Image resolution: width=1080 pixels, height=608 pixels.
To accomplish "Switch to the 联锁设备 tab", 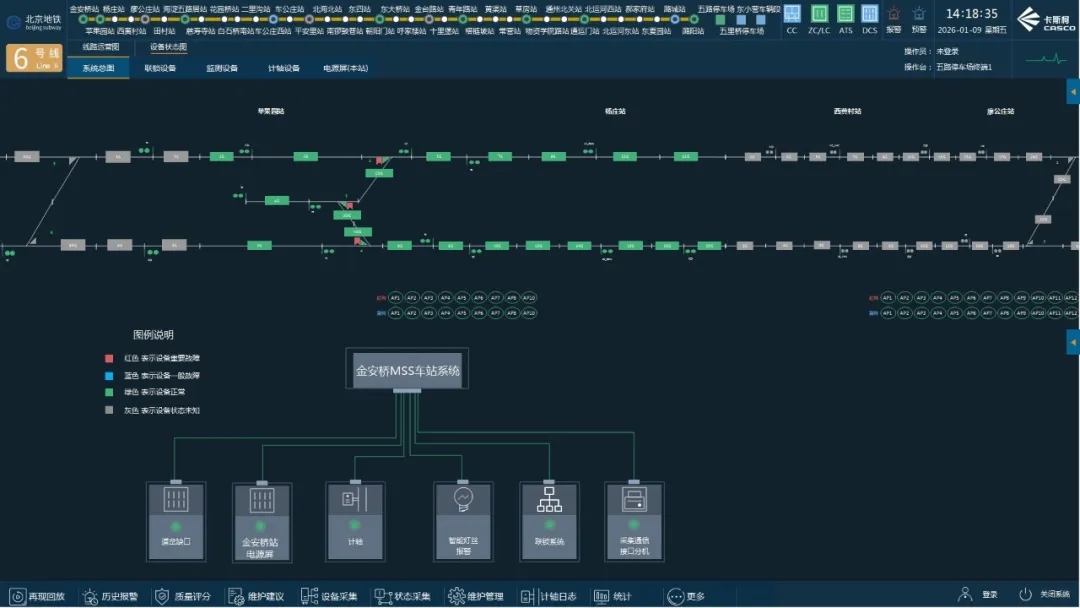I will [160, 68].
